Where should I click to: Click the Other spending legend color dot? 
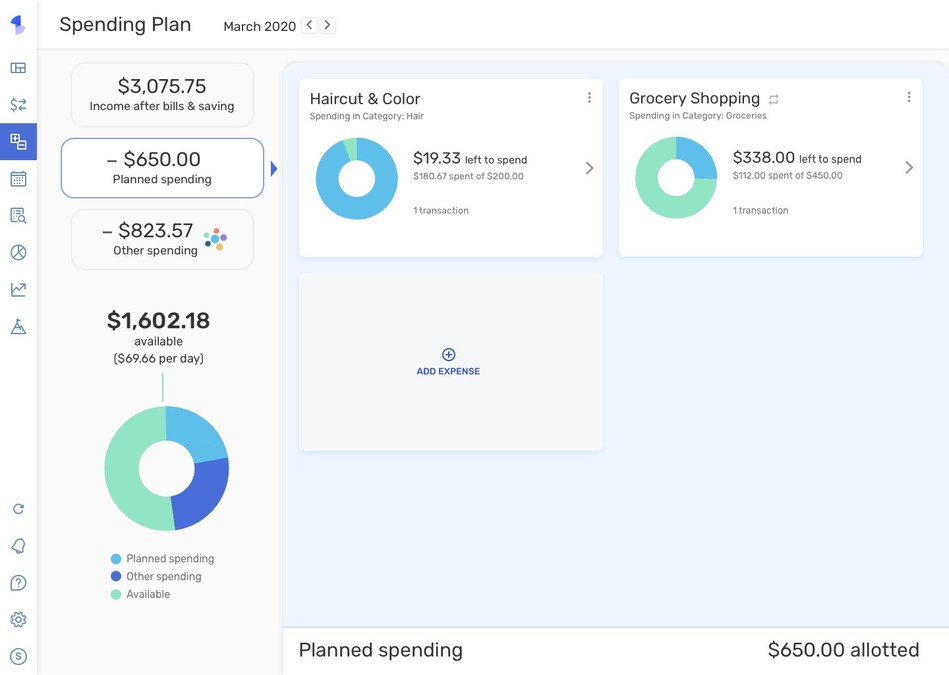coord(116,577)
